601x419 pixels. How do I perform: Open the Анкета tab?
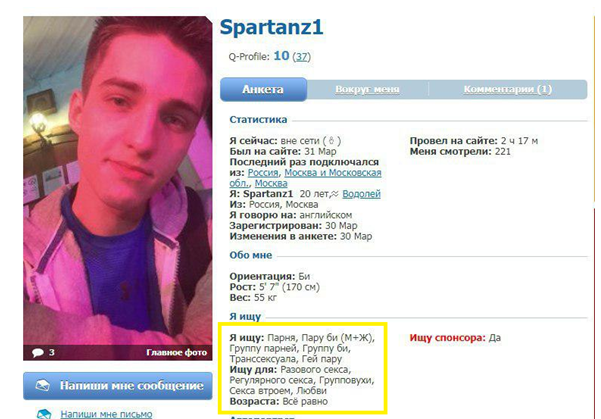(263, 89)
